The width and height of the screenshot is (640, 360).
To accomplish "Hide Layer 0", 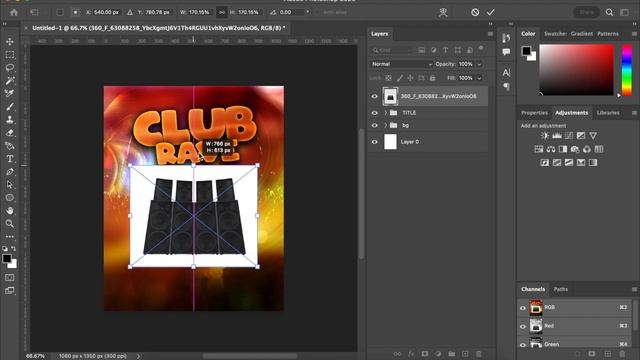I will 374,142.
